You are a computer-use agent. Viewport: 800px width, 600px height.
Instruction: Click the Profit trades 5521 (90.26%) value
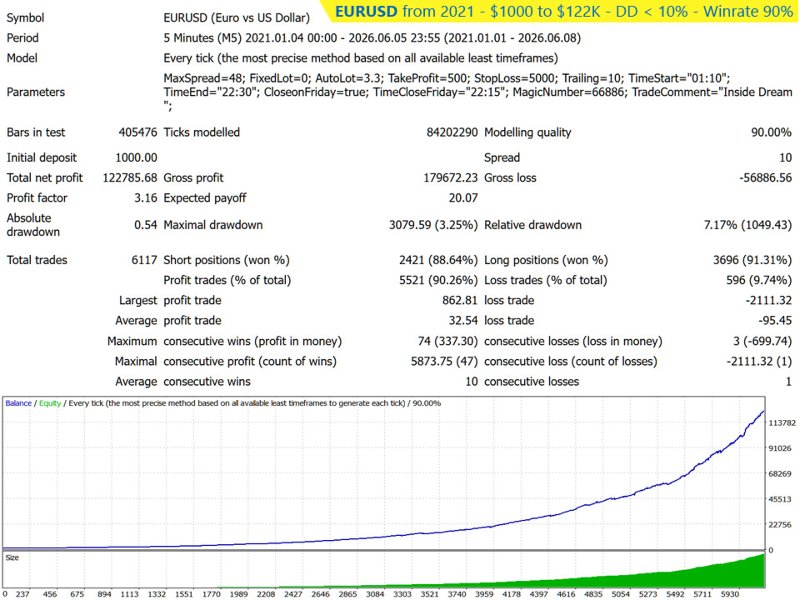pyautogui.click(x=438, y=280)
